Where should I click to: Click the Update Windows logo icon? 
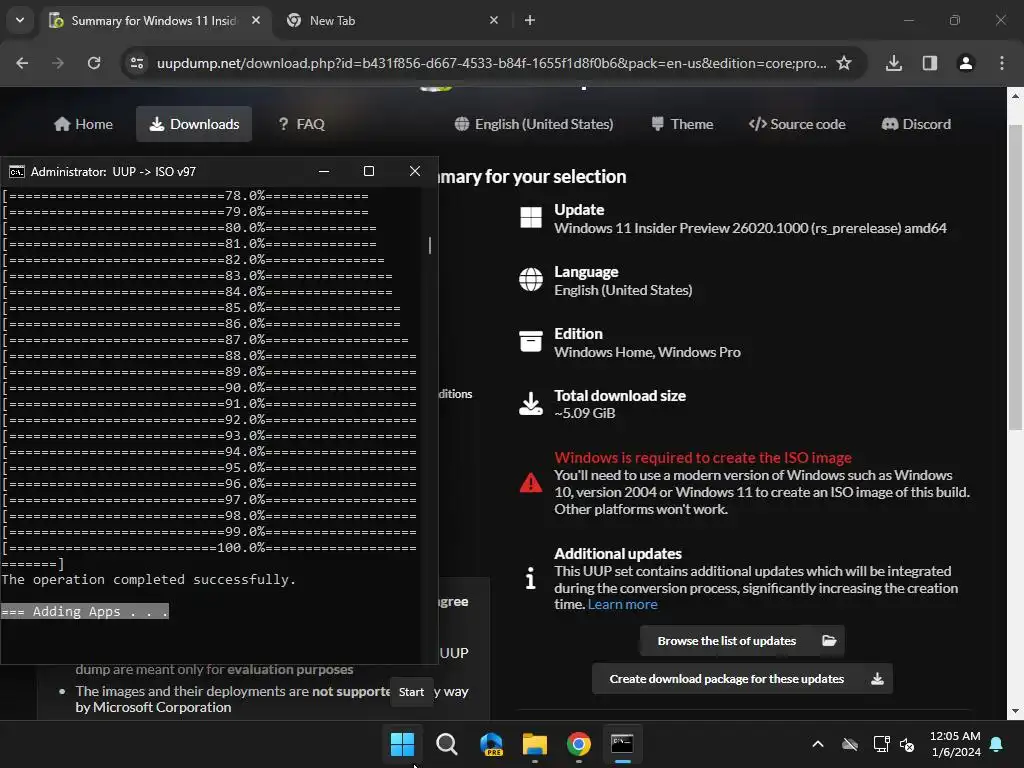530,217
